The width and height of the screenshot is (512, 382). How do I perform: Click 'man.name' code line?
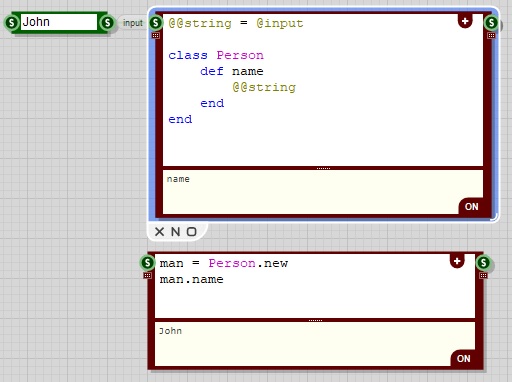(192, 279)
